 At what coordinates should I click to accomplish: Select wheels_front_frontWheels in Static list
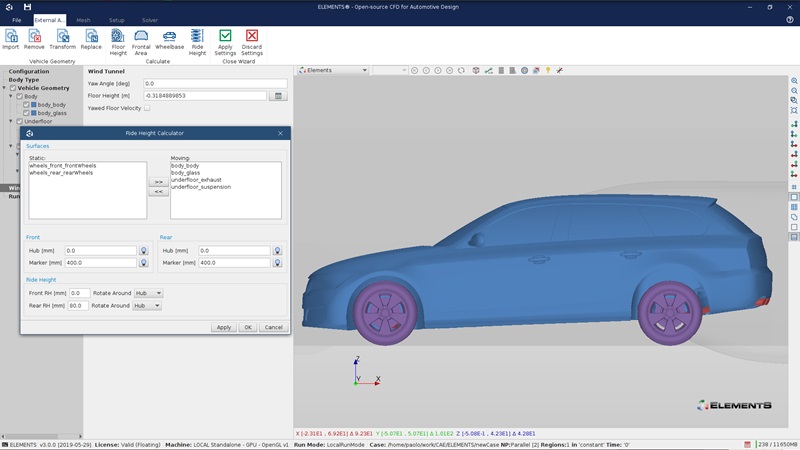(x=63, y=166)
